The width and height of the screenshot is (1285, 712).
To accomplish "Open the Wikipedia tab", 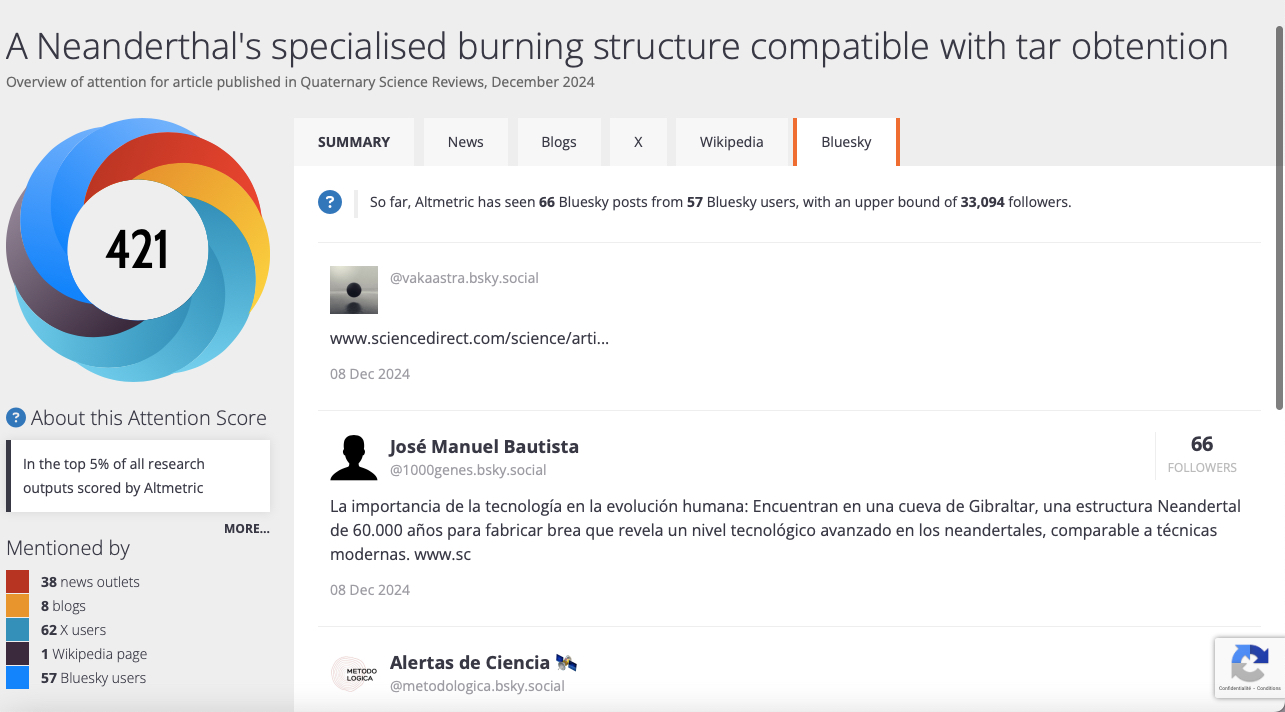I will click(731, 142).
